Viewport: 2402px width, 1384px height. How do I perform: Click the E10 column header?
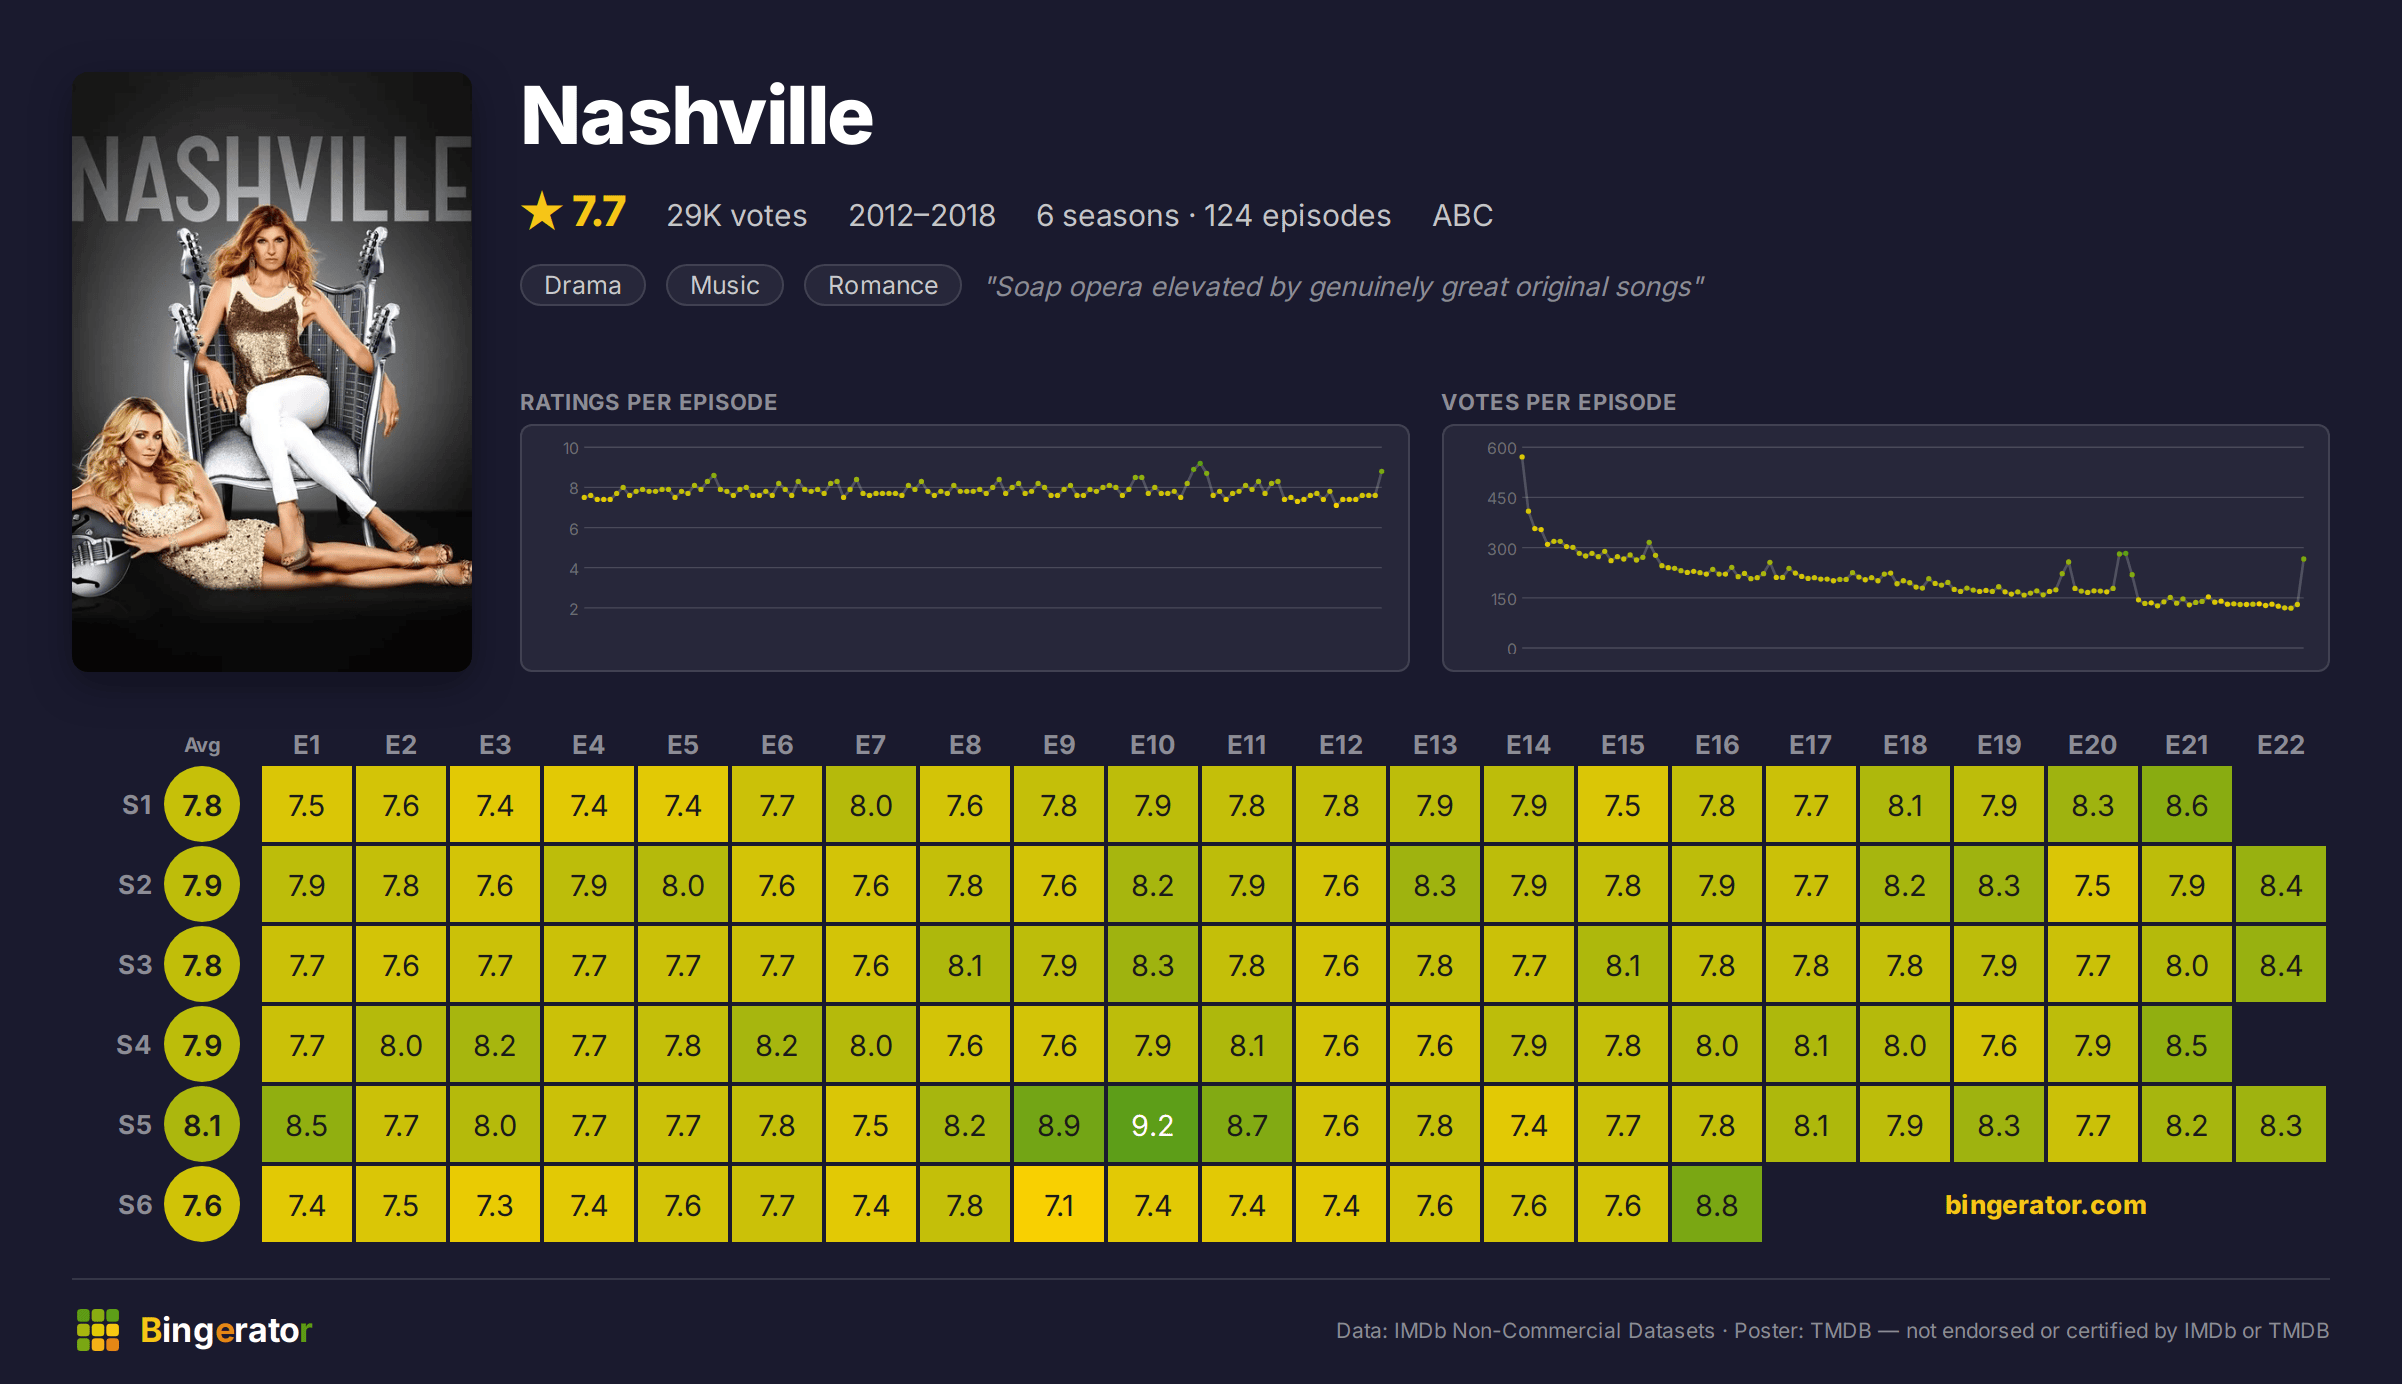1153,745
